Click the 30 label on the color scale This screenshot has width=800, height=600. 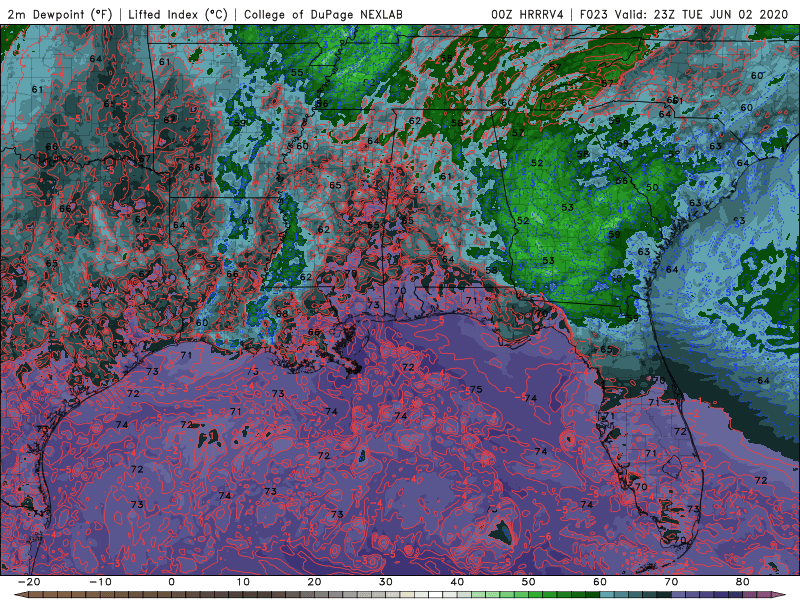(386, 582)
